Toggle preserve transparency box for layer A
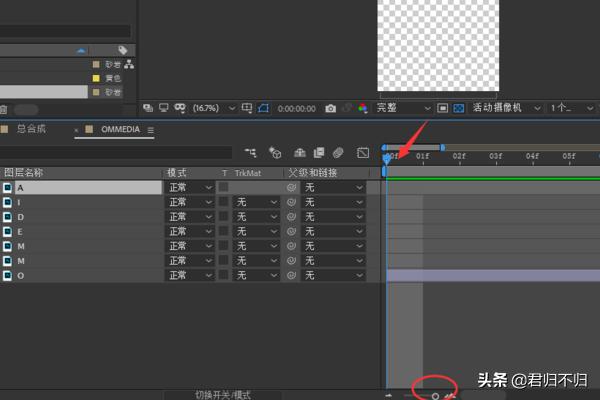Viewport: 600px width, 400px height. point(223,187)
